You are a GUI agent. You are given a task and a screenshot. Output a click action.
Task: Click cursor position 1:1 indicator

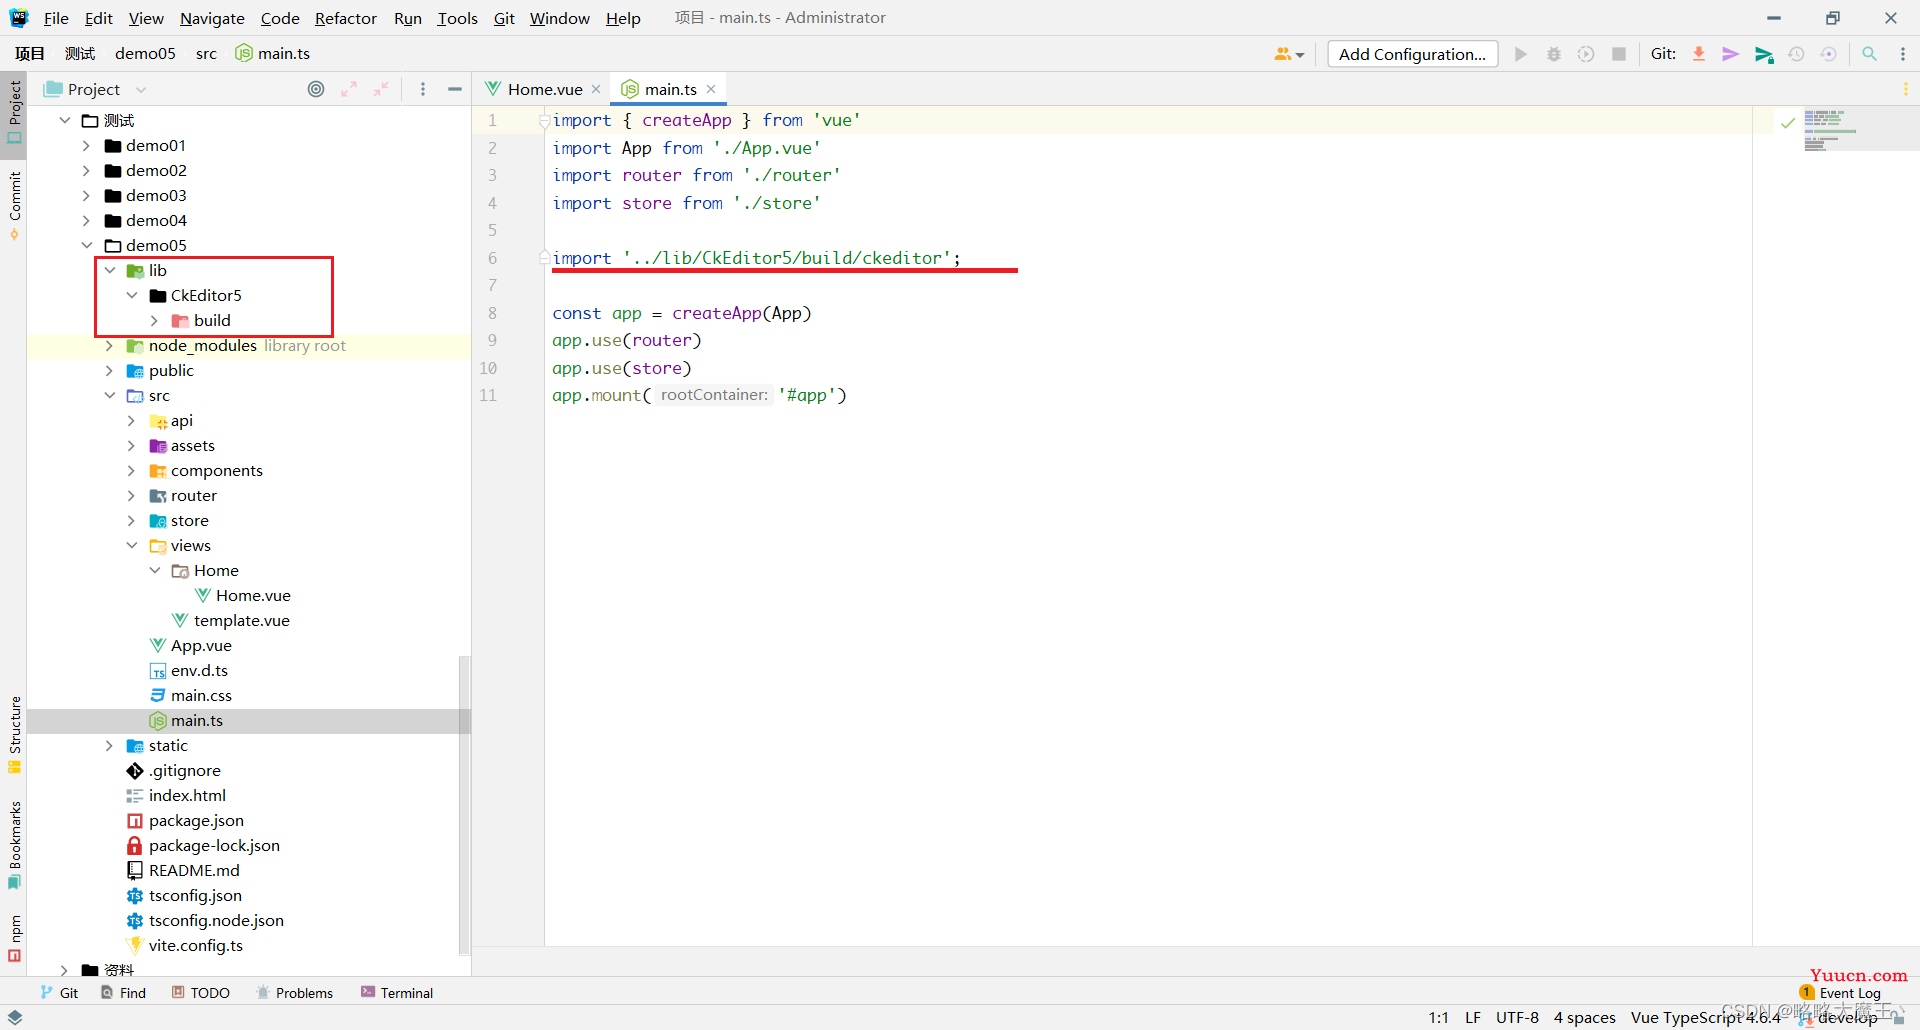tap(1438, 1017)
